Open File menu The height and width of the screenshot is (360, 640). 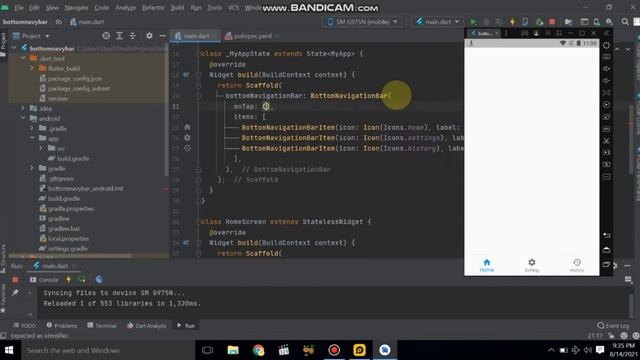click(19, 8)
